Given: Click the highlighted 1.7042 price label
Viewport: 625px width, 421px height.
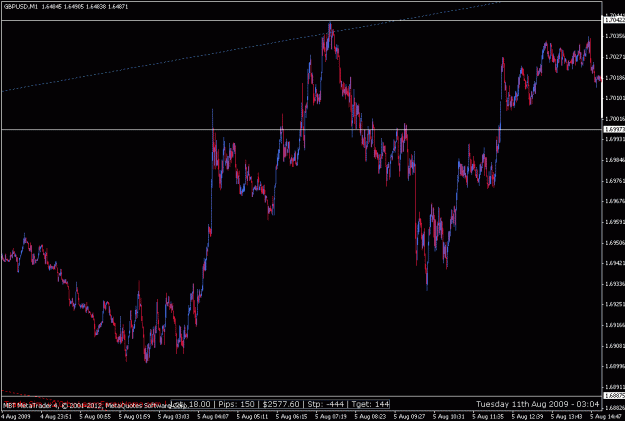Looking at the screenshot, I should [x=614, y=20].
